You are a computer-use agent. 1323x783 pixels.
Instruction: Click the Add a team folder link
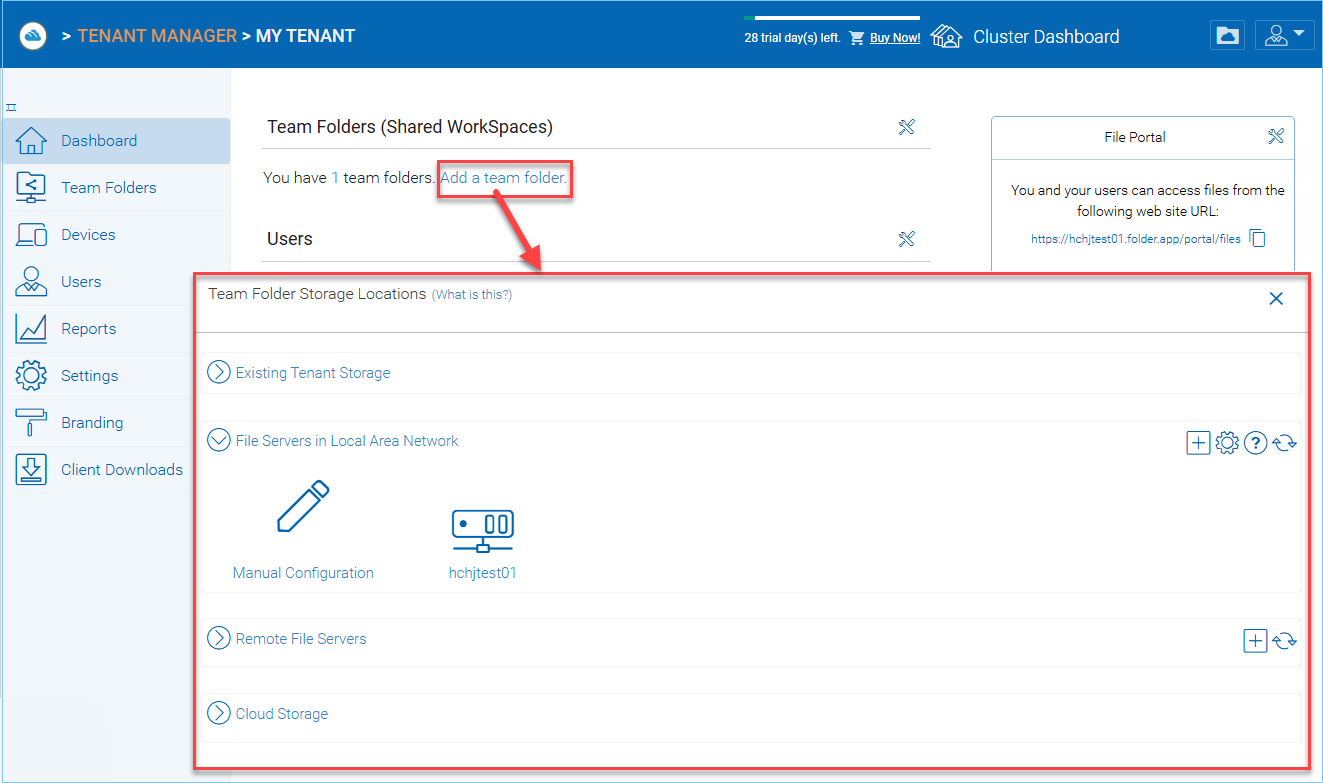[x=503, y=178]
